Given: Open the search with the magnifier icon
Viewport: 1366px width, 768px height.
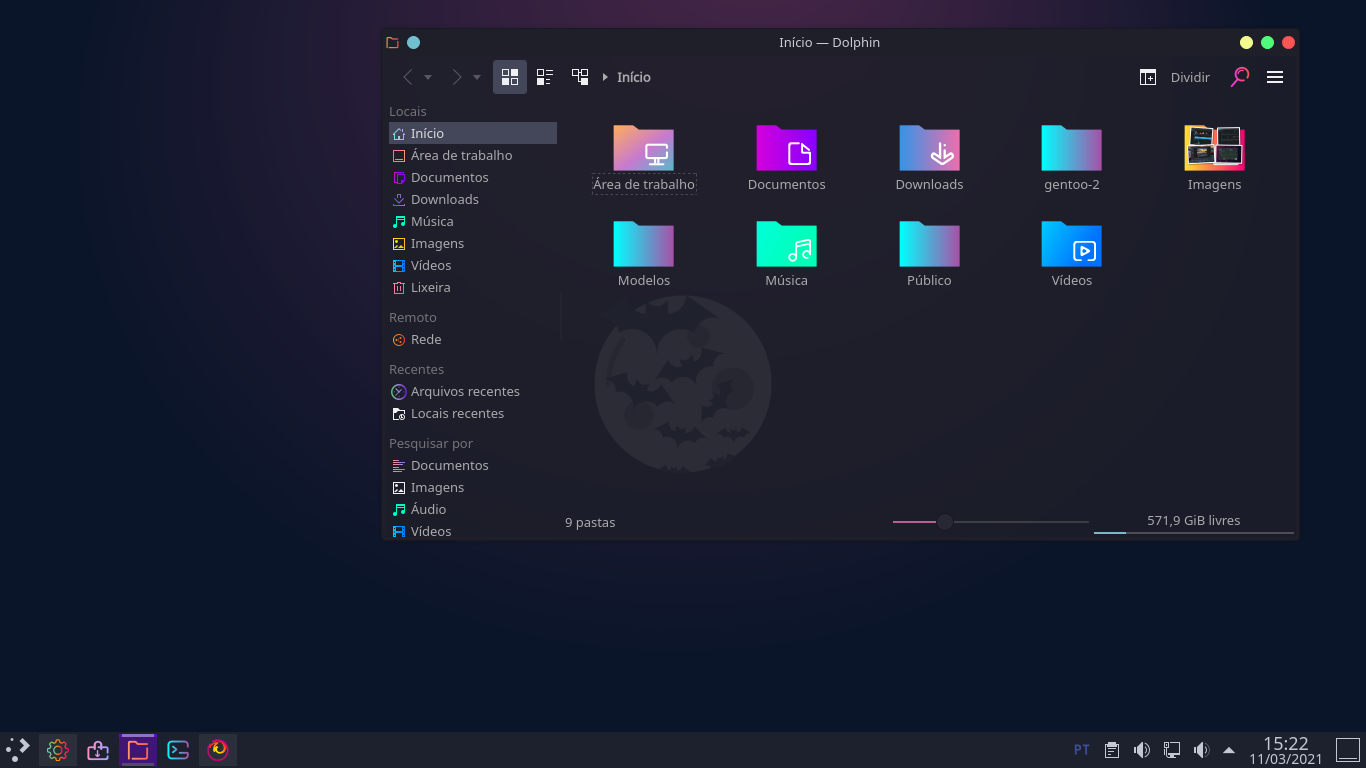Looking at the screenshot, I should coord(1239,77).
